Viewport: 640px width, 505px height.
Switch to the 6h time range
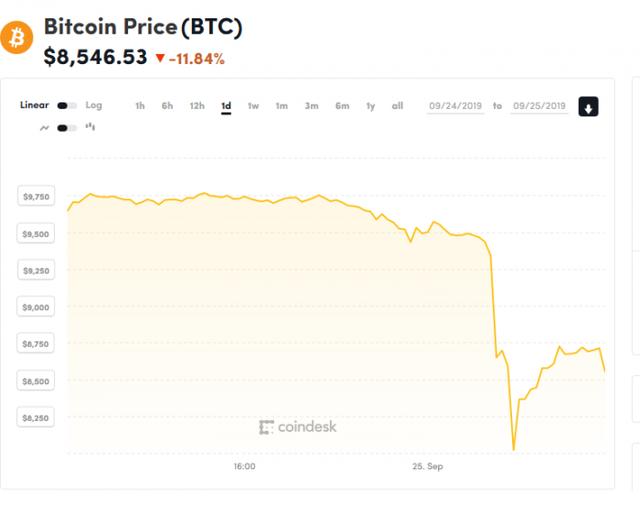tap(167, 105)
